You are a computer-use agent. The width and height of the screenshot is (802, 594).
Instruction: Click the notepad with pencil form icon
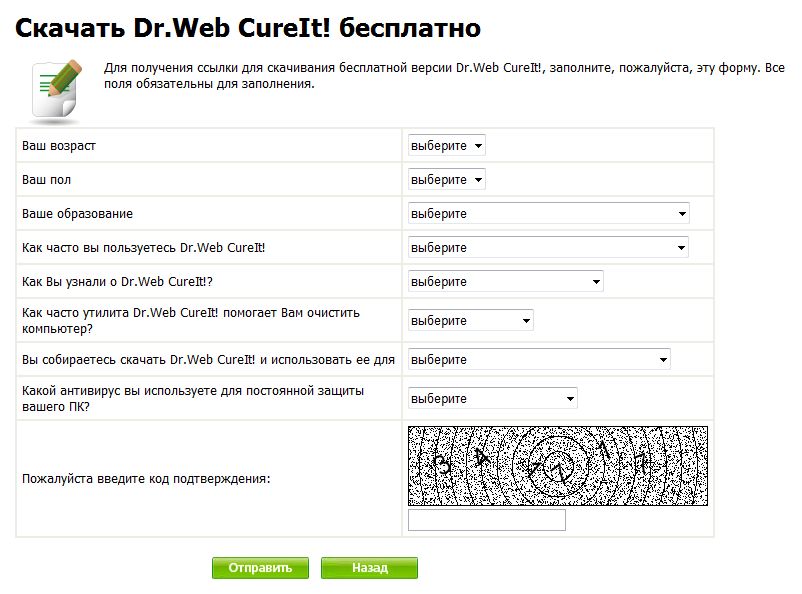pos(57,88)
